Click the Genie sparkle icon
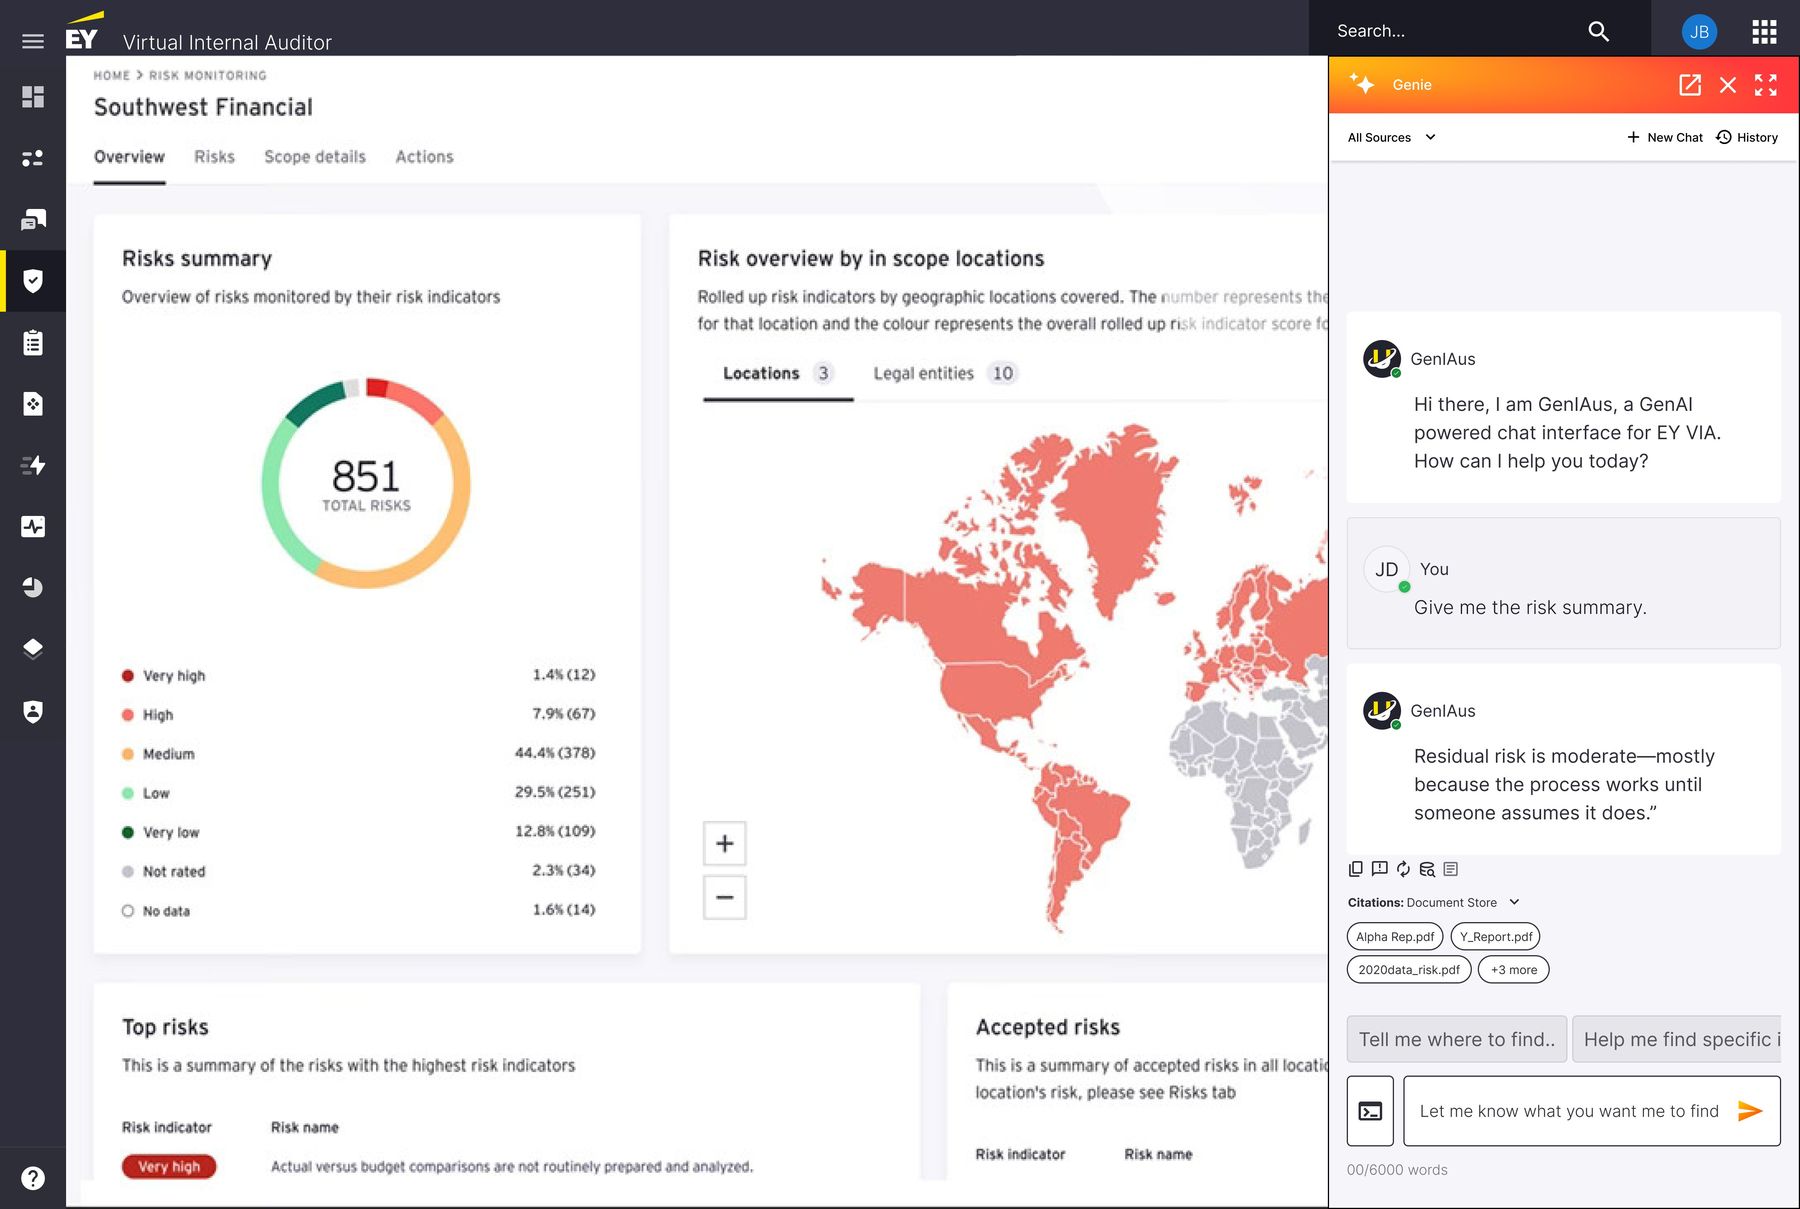The height and width of the screenshot is (1209, 1800). pos(1362,84)
